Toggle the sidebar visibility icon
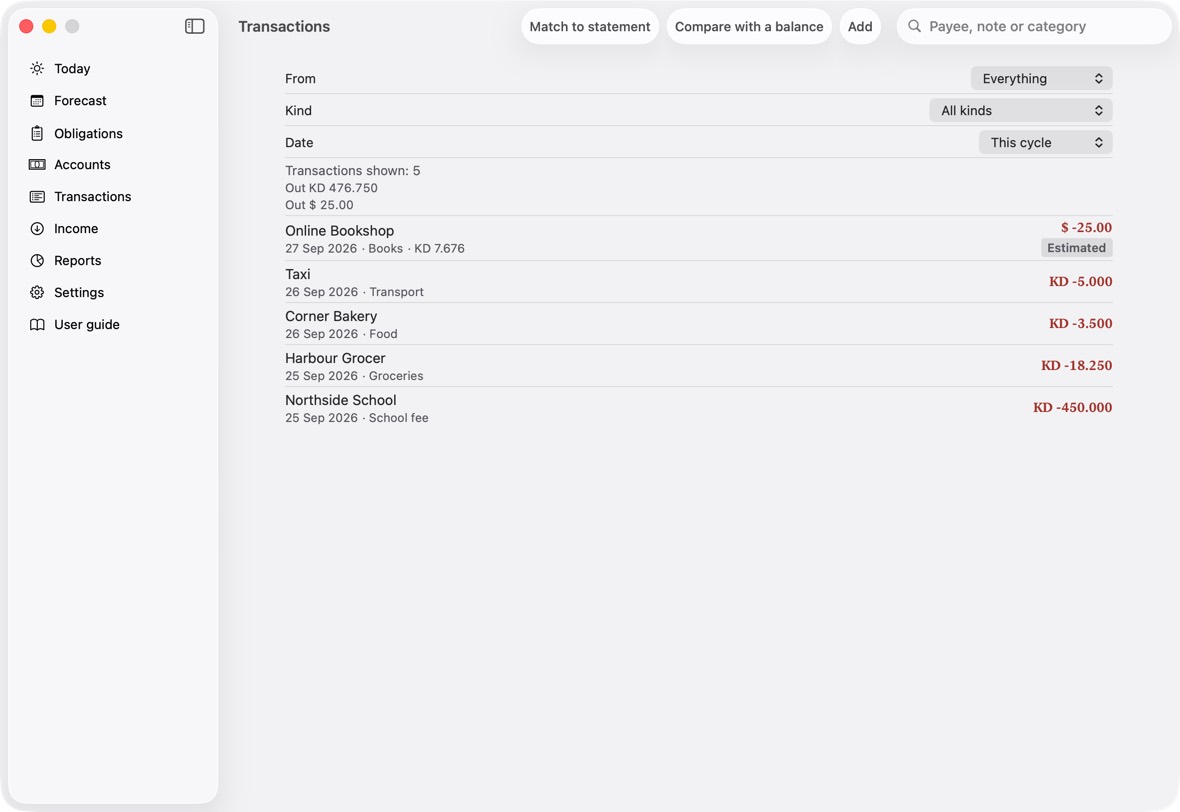 [195, 26]
